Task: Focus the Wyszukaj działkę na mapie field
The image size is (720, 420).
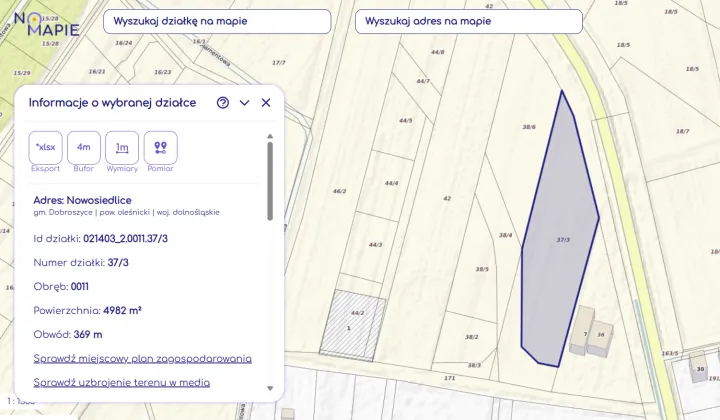Action: pyautogui.click(x=217, y=21)
